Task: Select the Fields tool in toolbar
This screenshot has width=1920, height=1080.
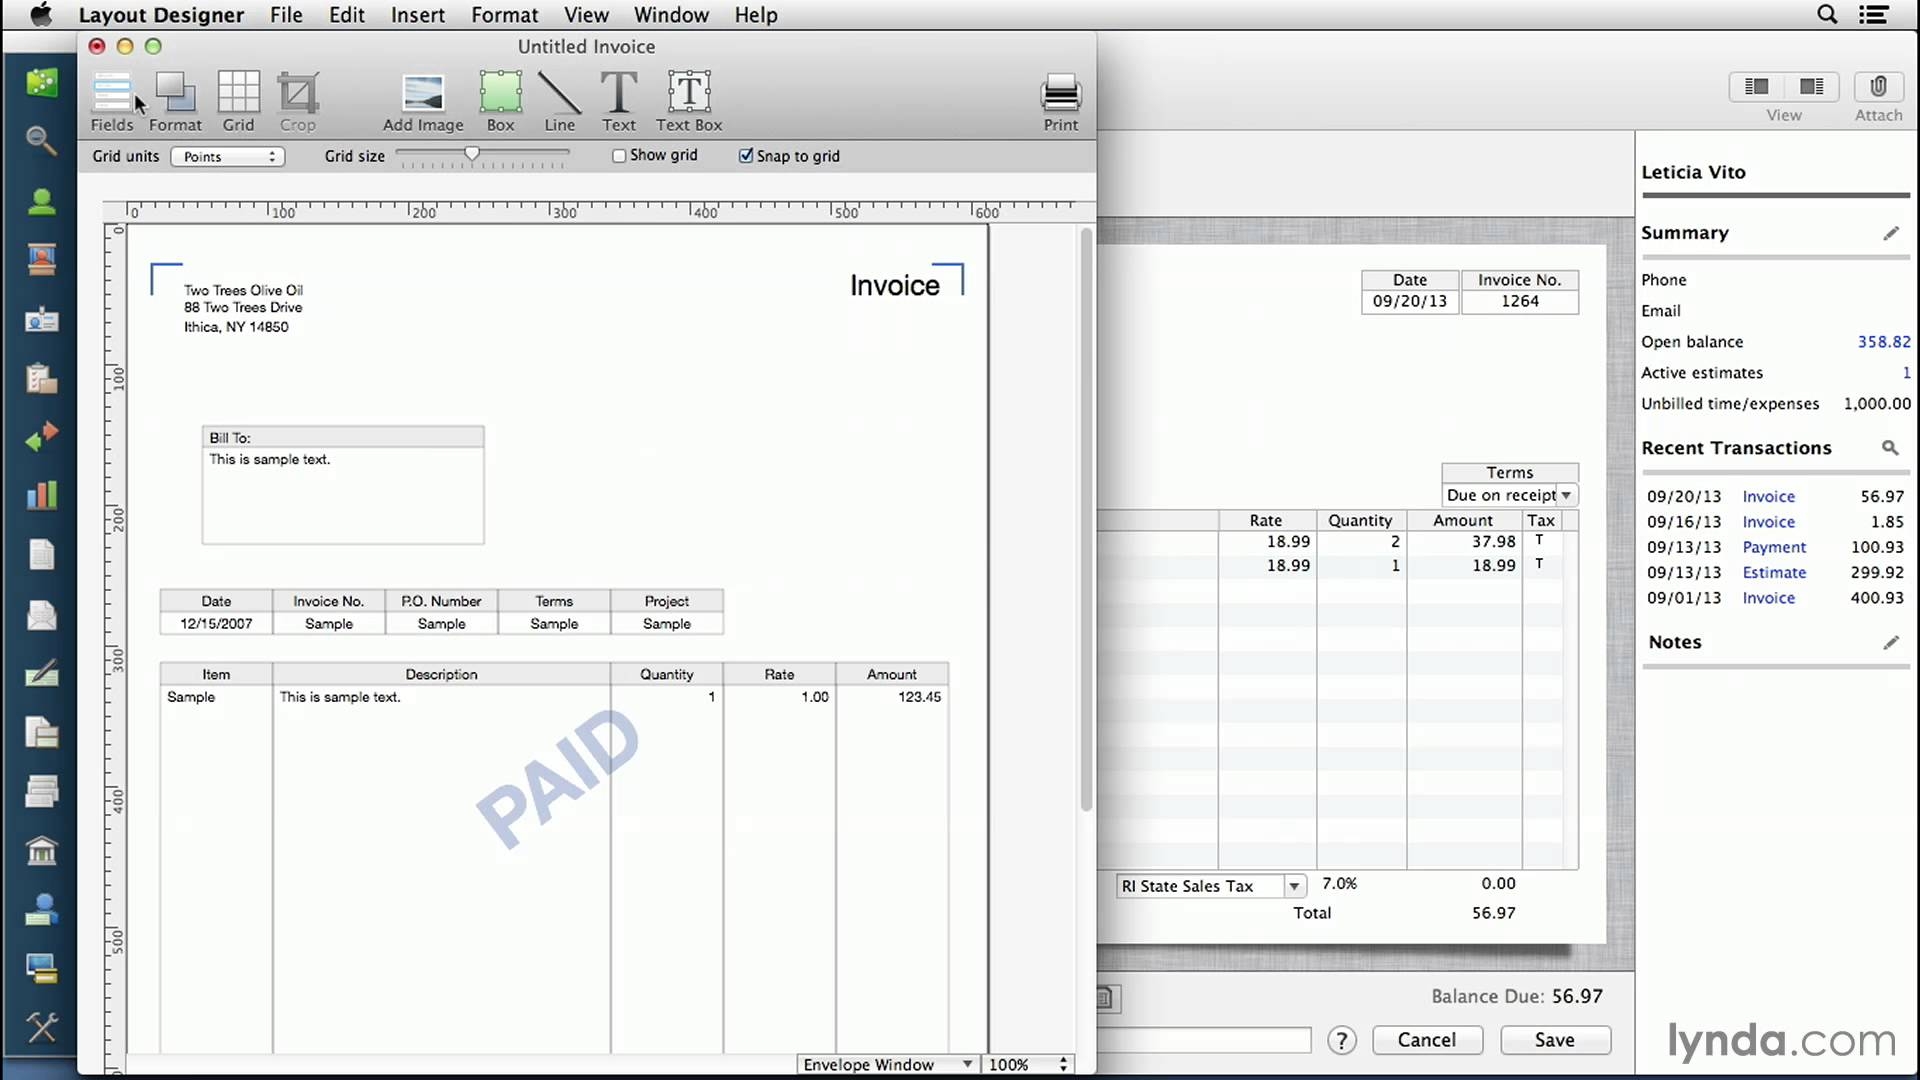Action: point(112,99)
